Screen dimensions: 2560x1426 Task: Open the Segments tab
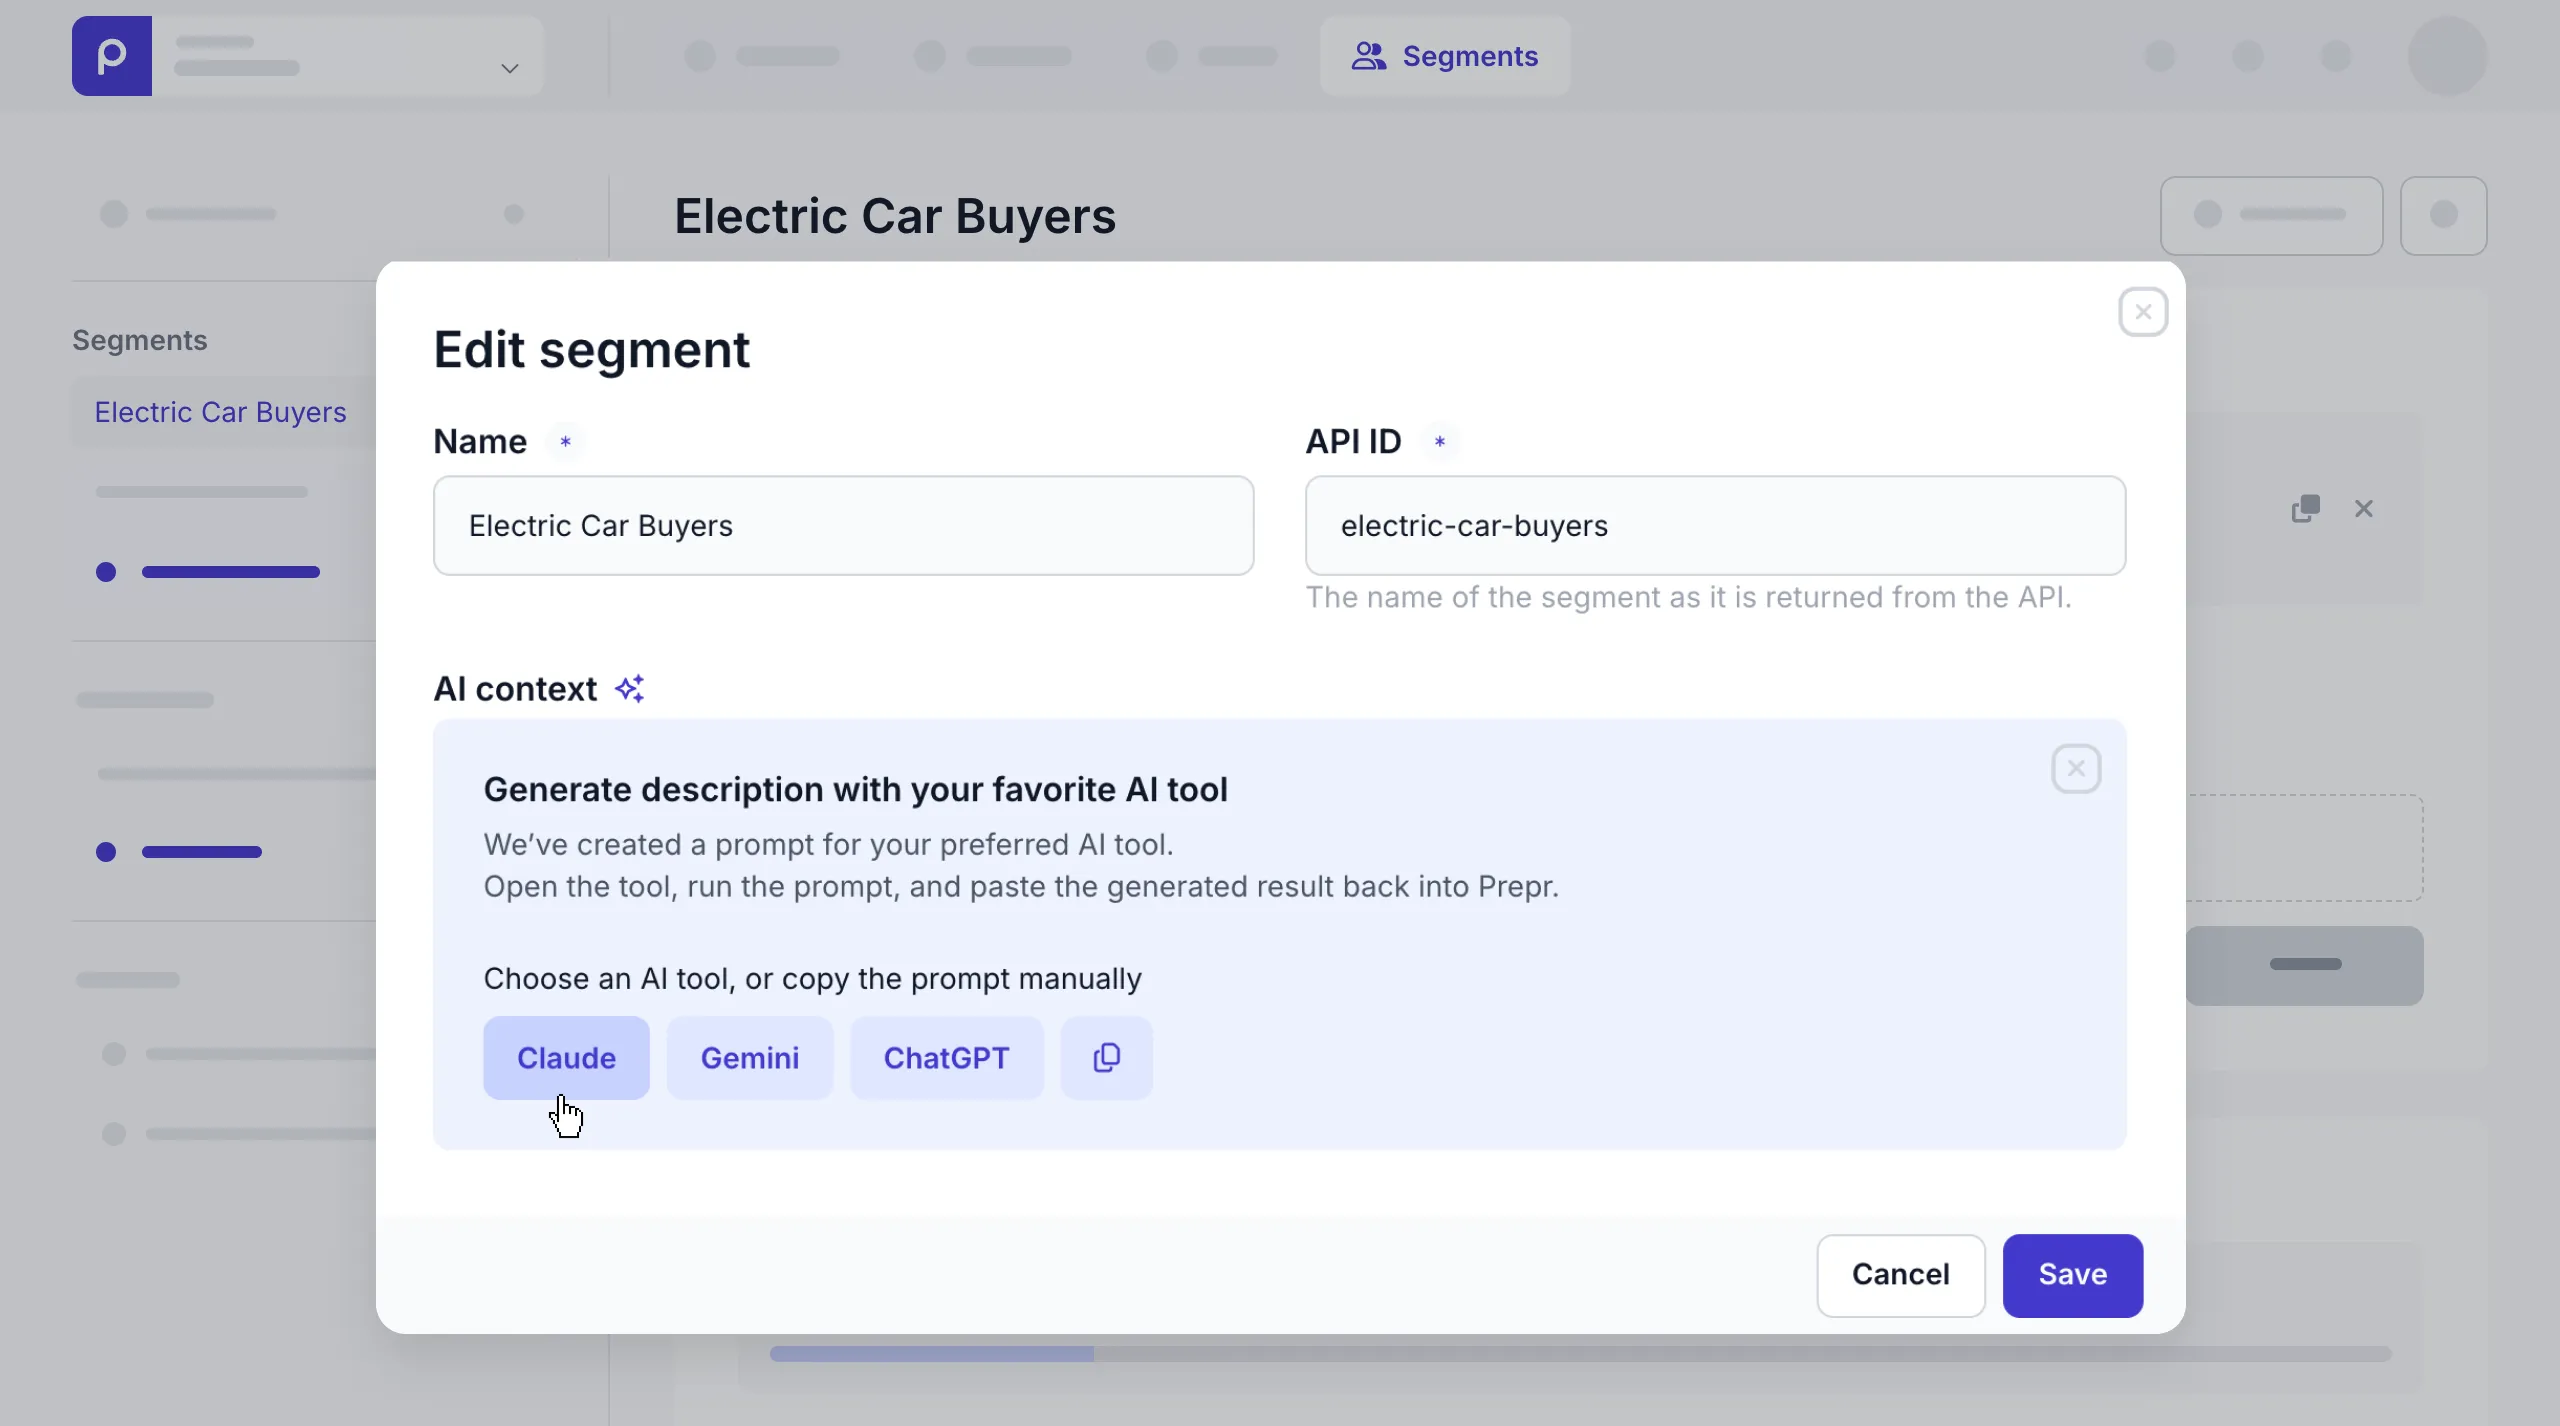click(1445, 56)
